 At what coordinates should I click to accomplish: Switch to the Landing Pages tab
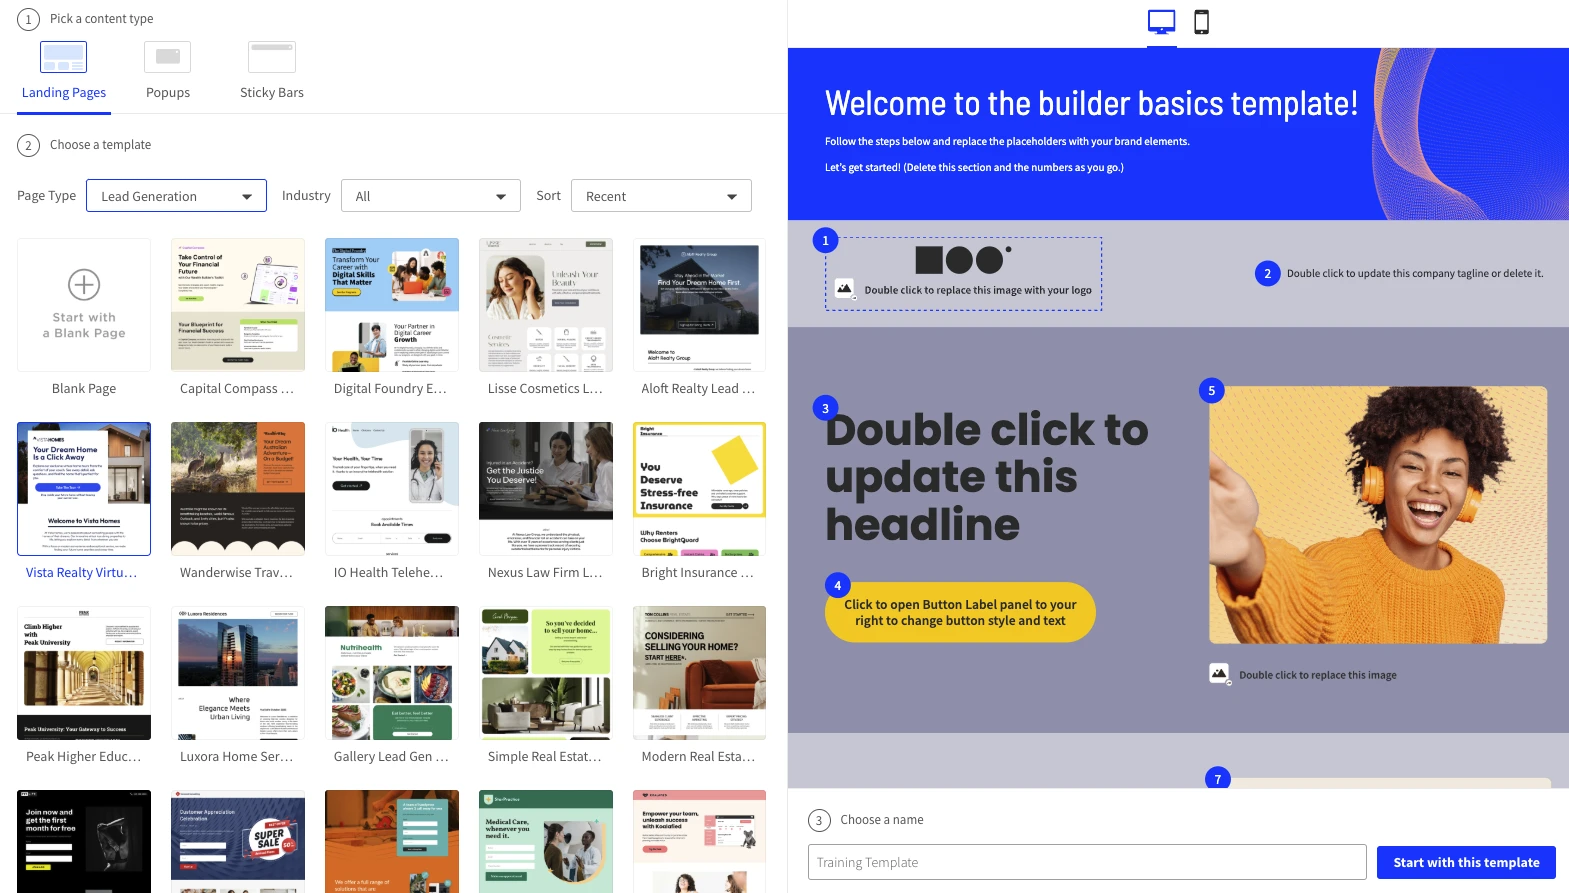(64, 92)
